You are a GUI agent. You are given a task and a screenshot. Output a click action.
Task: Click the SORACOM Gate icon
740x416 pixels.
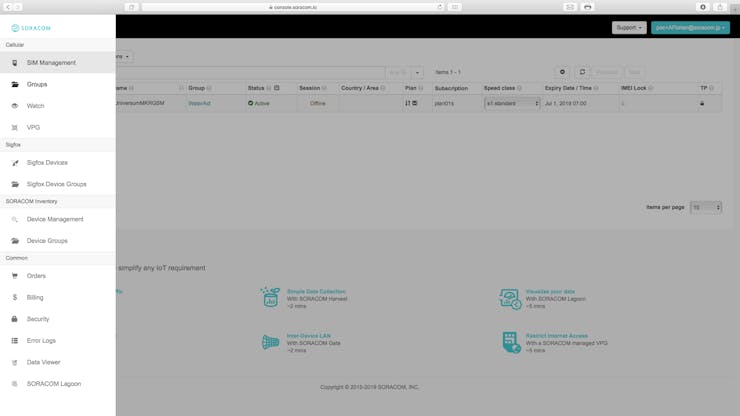pos(270,342)
